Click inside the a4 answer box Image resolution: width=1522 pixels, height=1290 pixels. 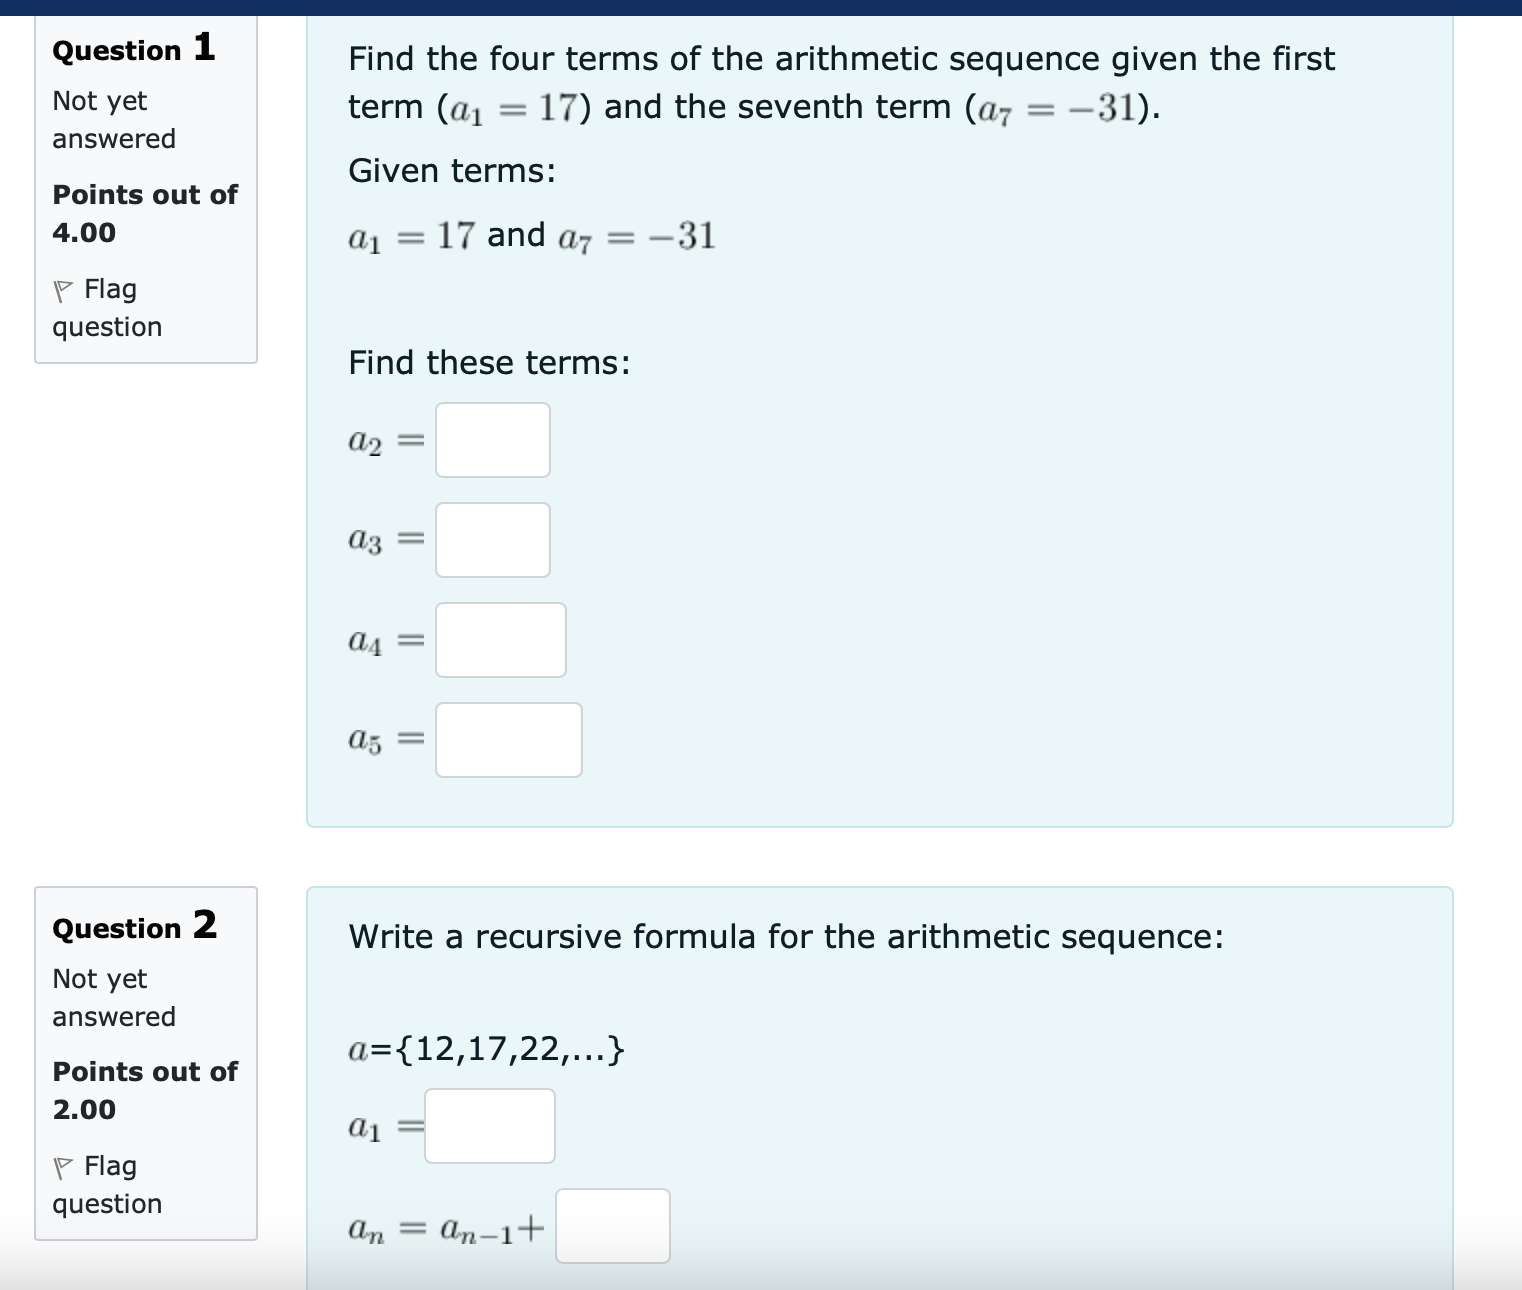tap(500, 640)
